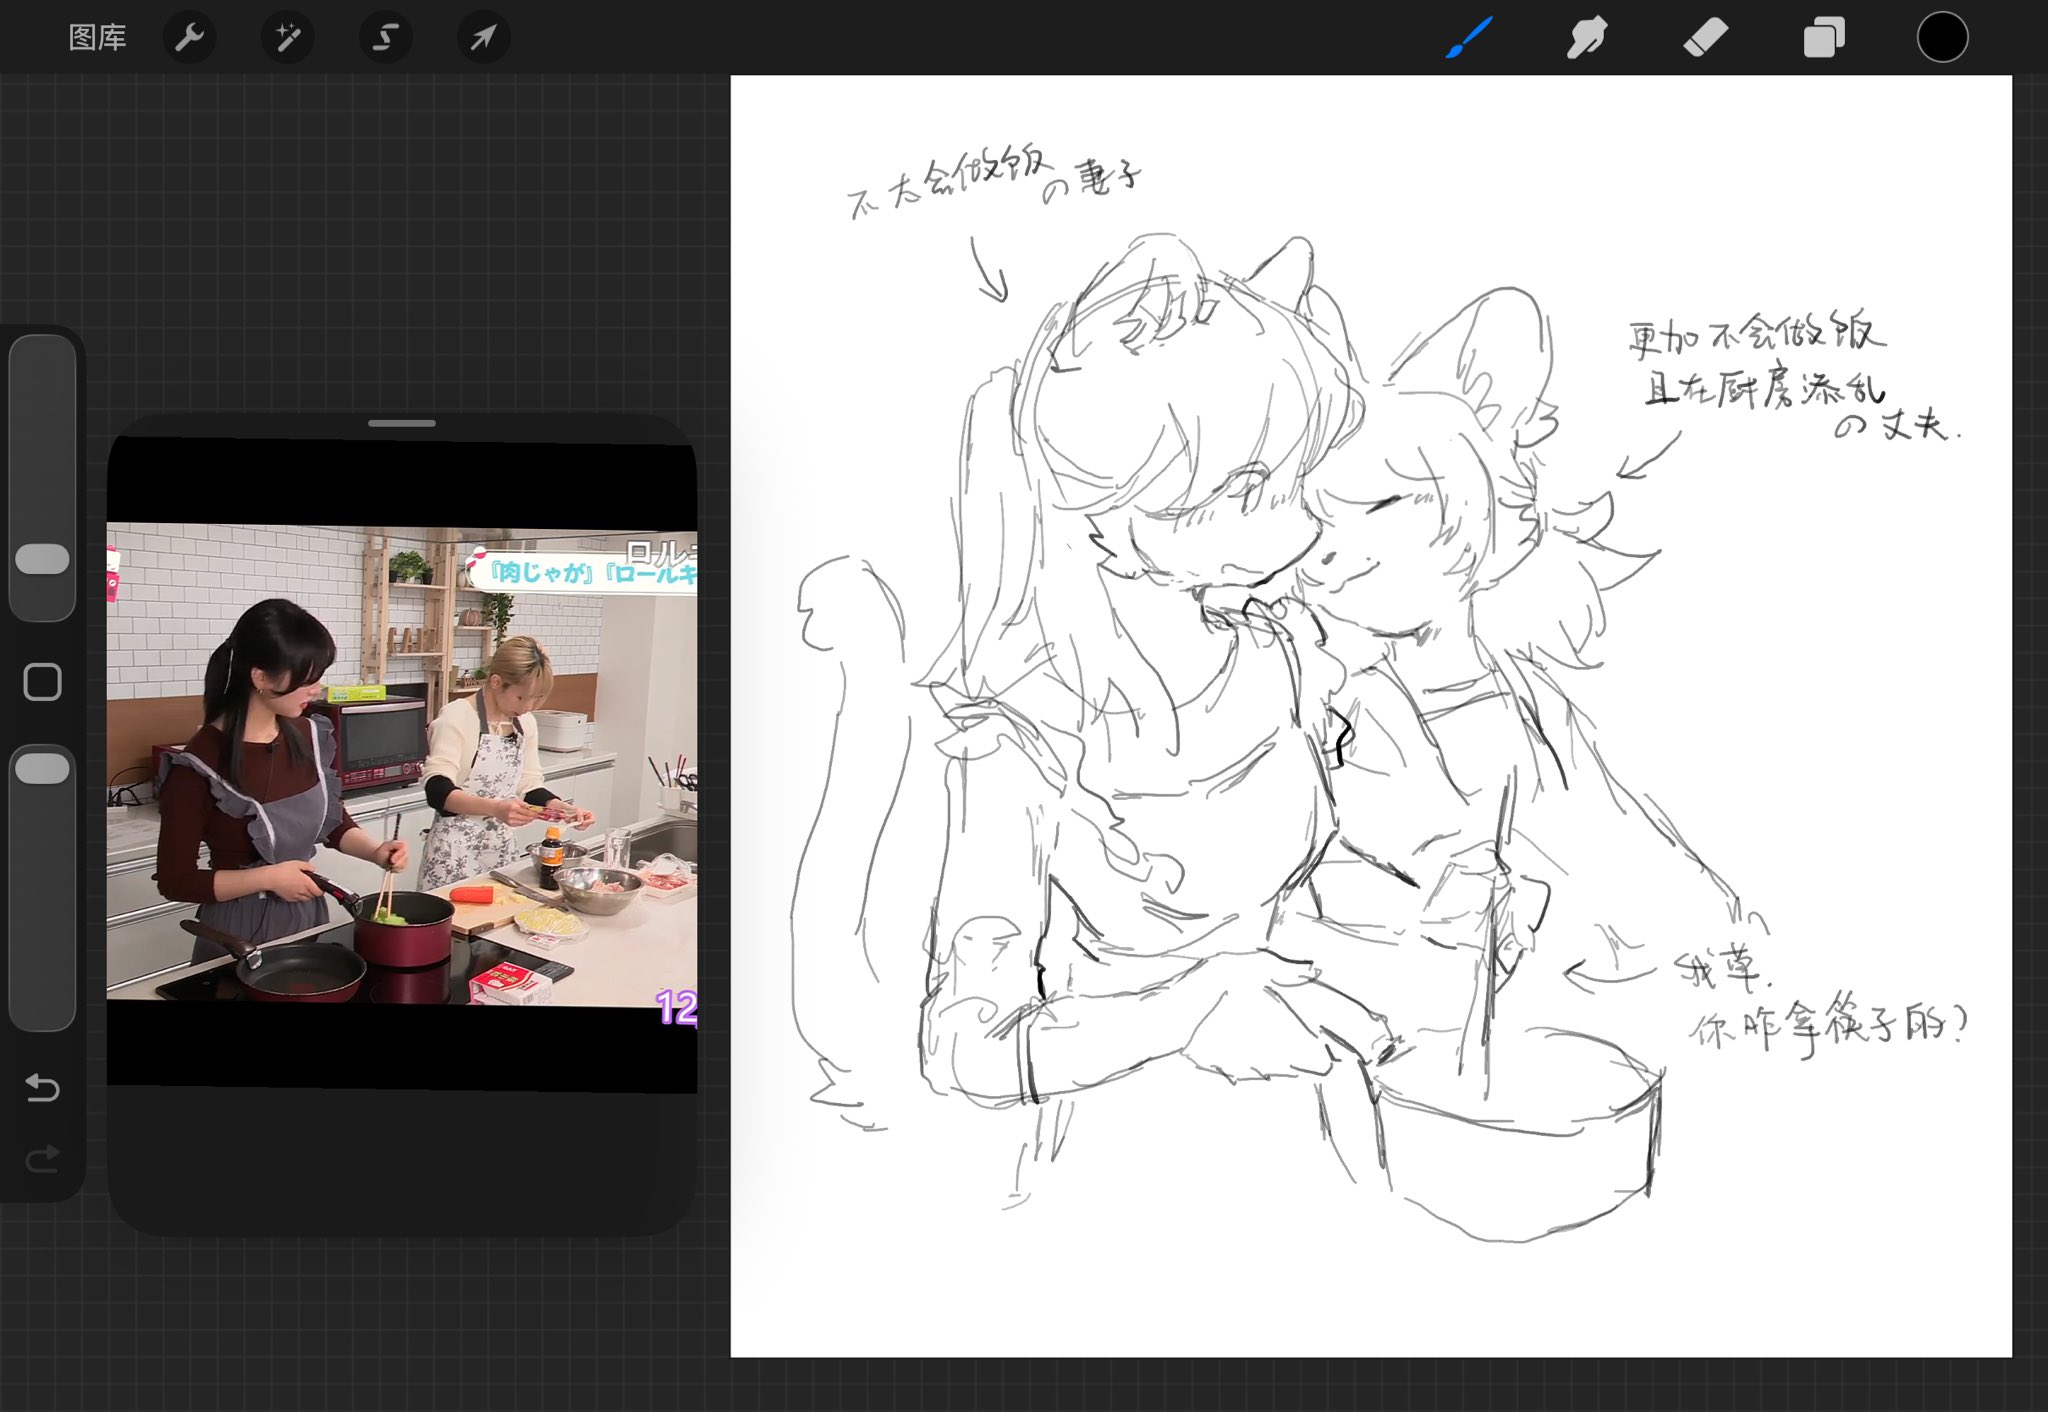Open the Actions wrench menu
2048x1412 pixels.
[x=189, y=38]
